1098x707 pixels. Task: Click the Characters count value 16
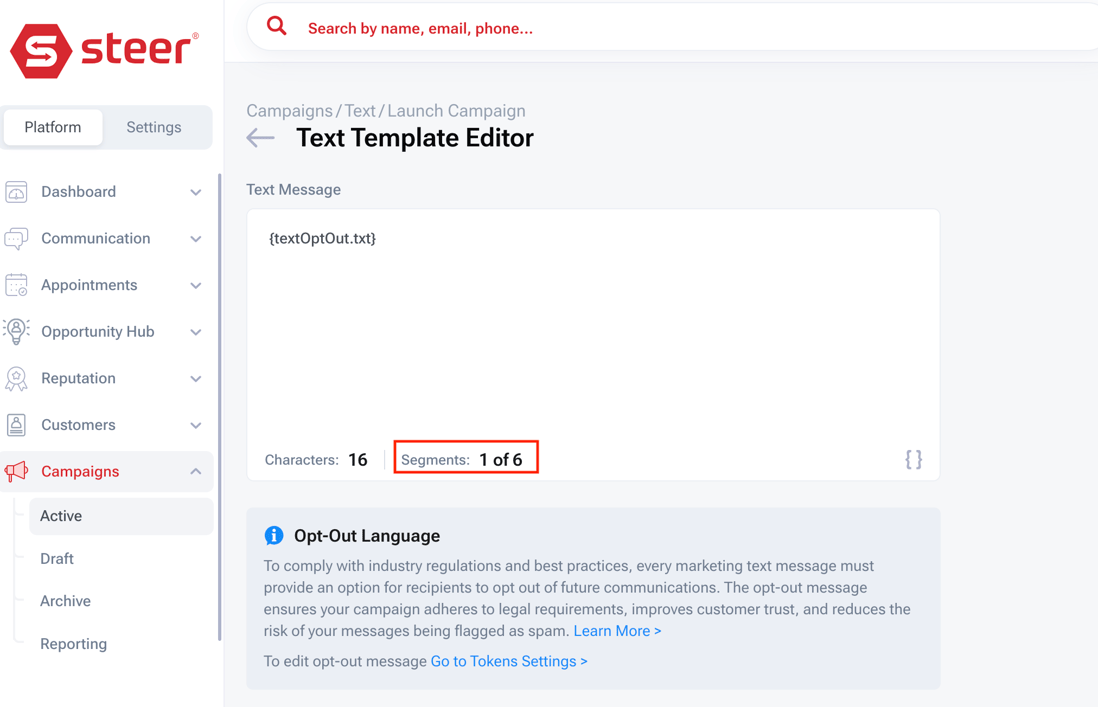[358, 459]
